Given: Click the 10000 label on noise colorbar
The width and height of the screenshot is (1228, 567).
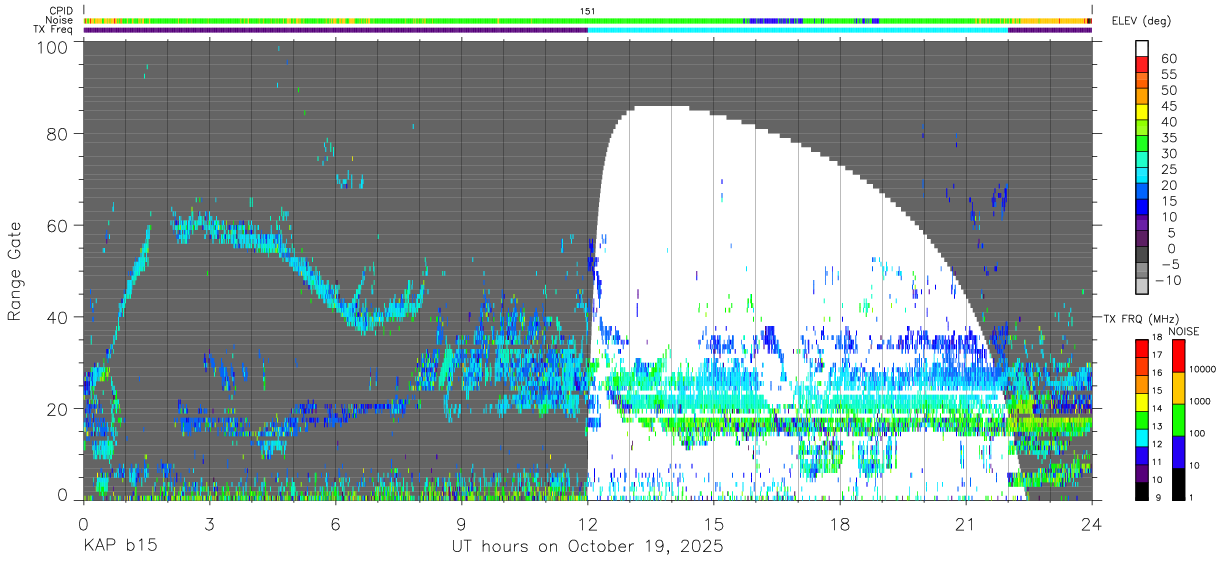Looking at the screenshot, I should (x=1205, y=369).
